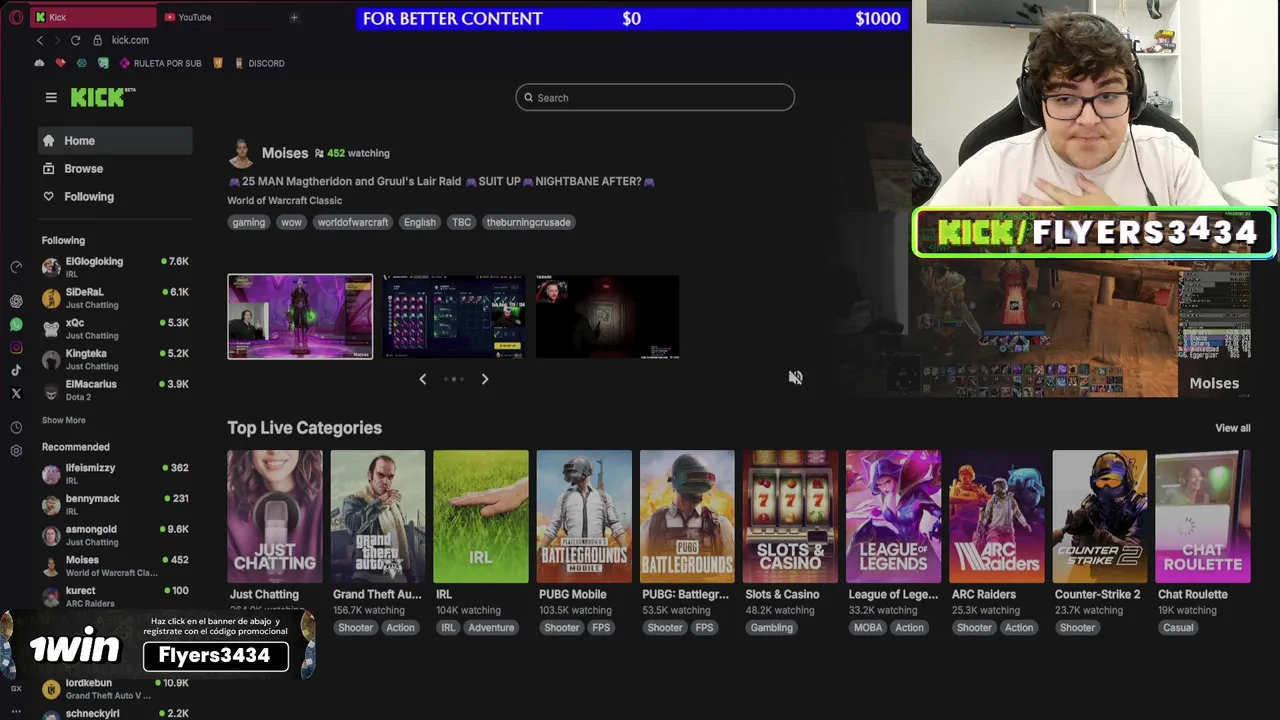Image resolution: width=1280 pixels, height=720 pixels.
Task: Open Browse in Kick sidebar
Action: pos(115,169)
